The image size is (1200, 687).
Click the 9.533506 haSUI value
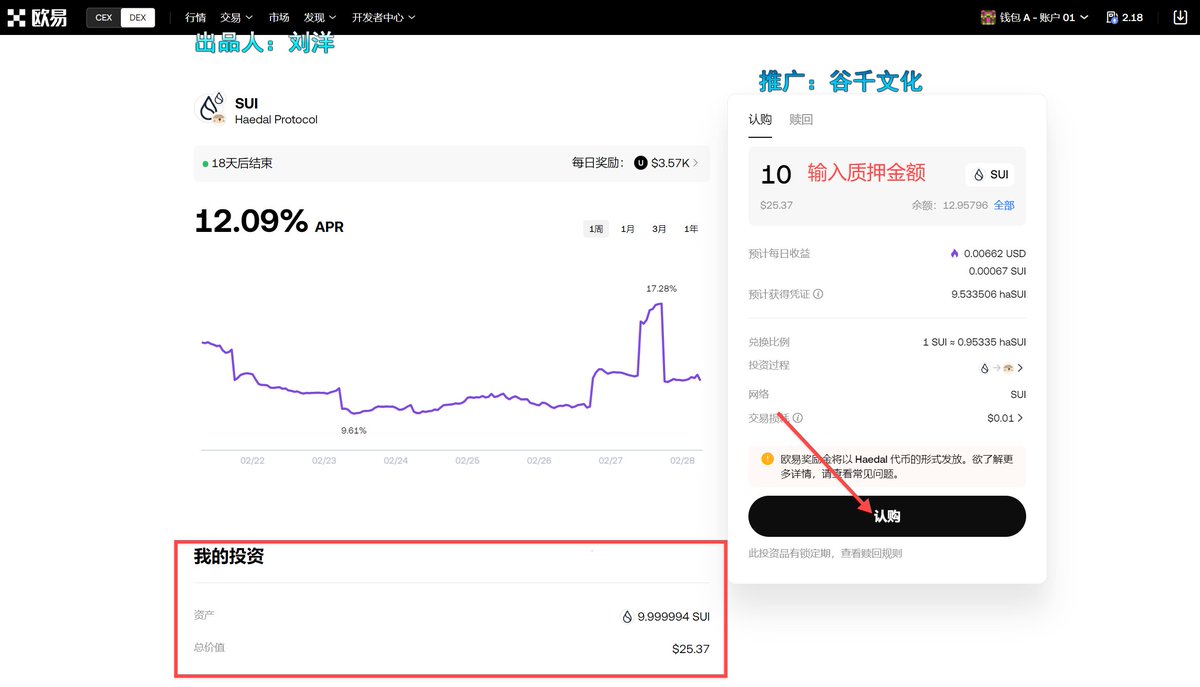coord(988,295)
